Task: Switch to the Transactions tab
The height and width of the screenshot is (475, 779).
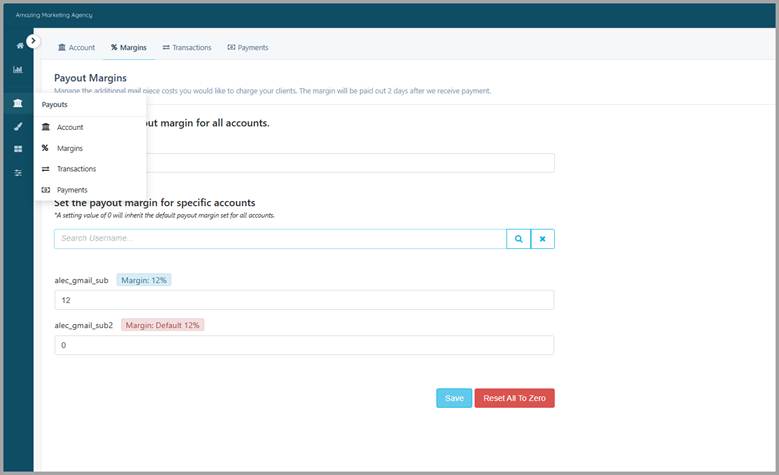Action: point(186,47)
